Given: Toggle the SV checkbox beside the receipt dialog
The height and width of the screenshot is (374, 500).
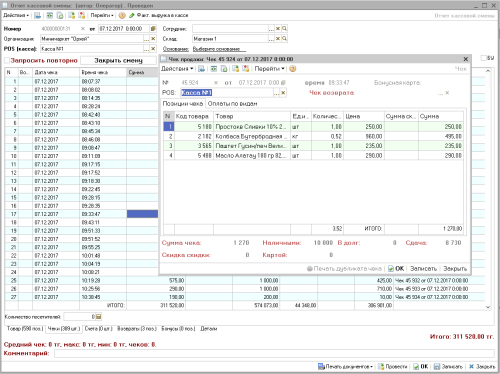Looking at the screenshot, I should point(483,58).
